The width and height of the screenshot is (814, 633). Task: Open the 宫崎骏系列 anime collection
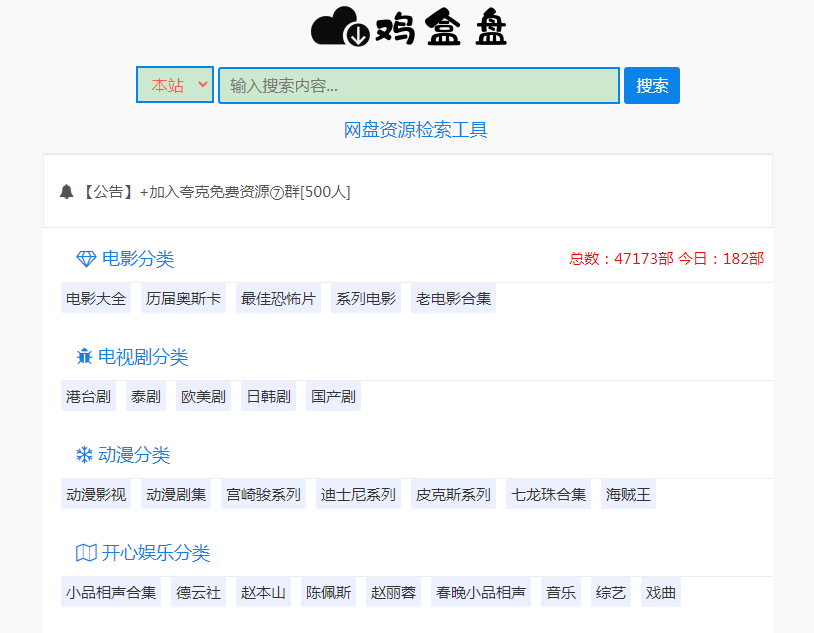263,494
